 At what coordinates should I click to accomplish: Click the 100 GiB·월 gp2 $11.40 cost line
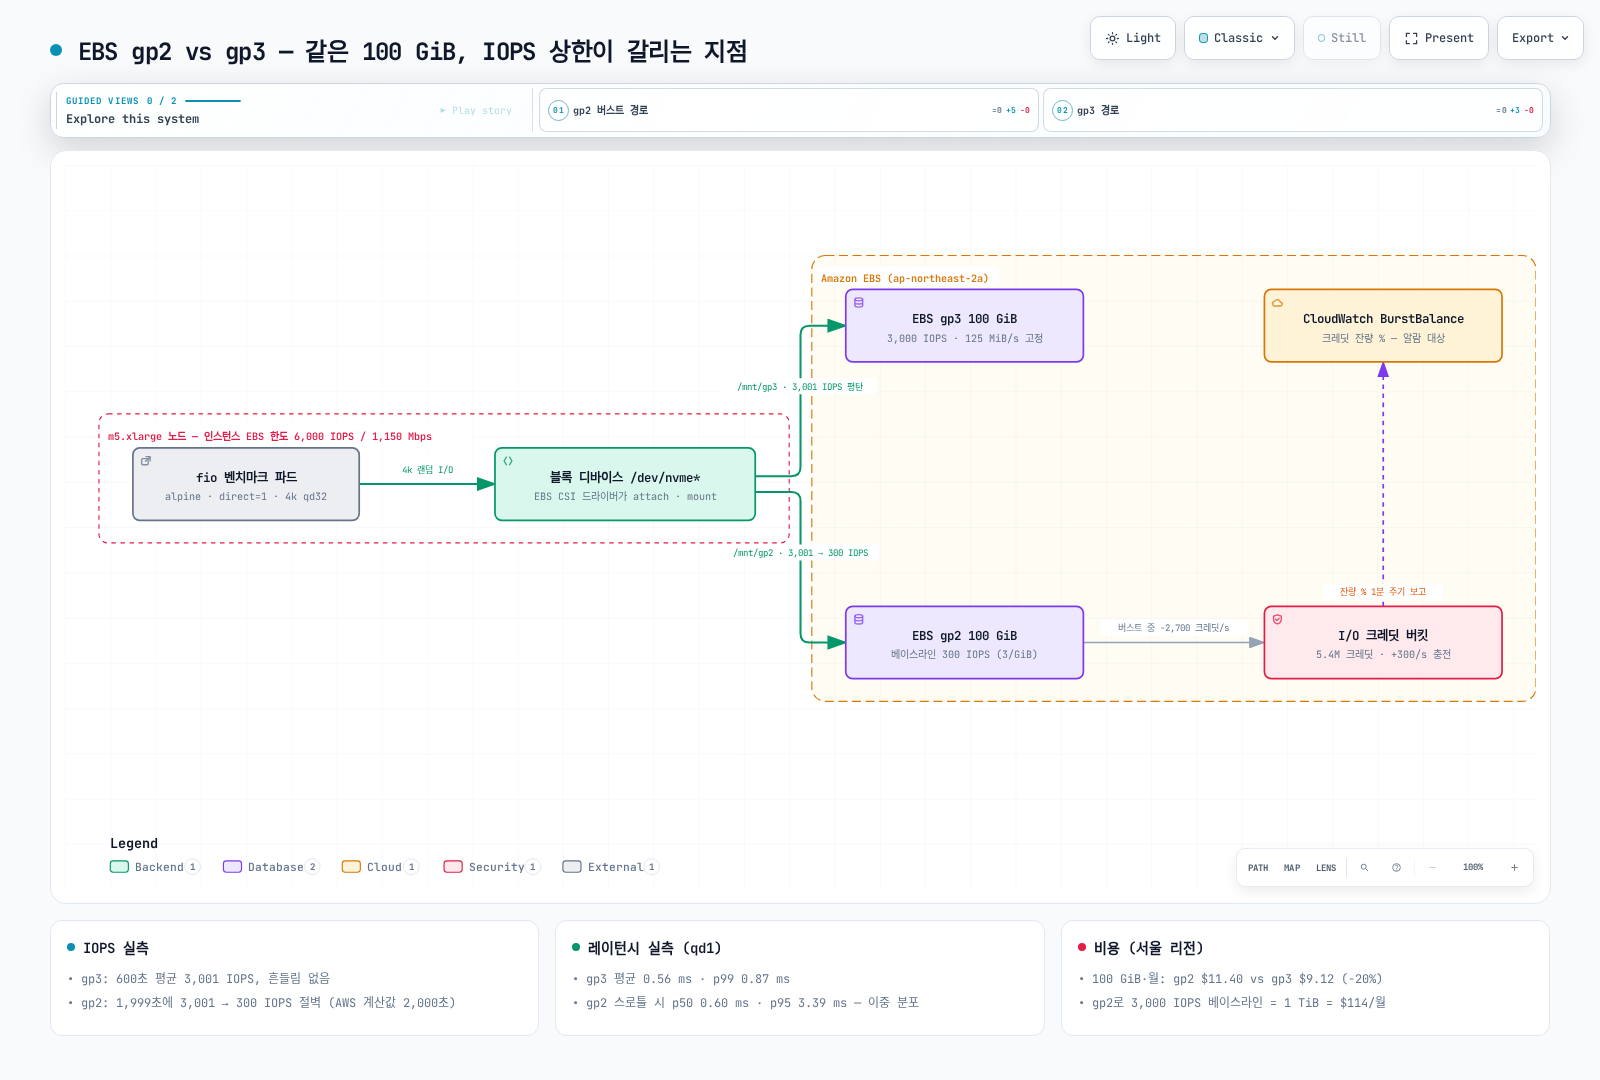click(x=1237, y=979)
